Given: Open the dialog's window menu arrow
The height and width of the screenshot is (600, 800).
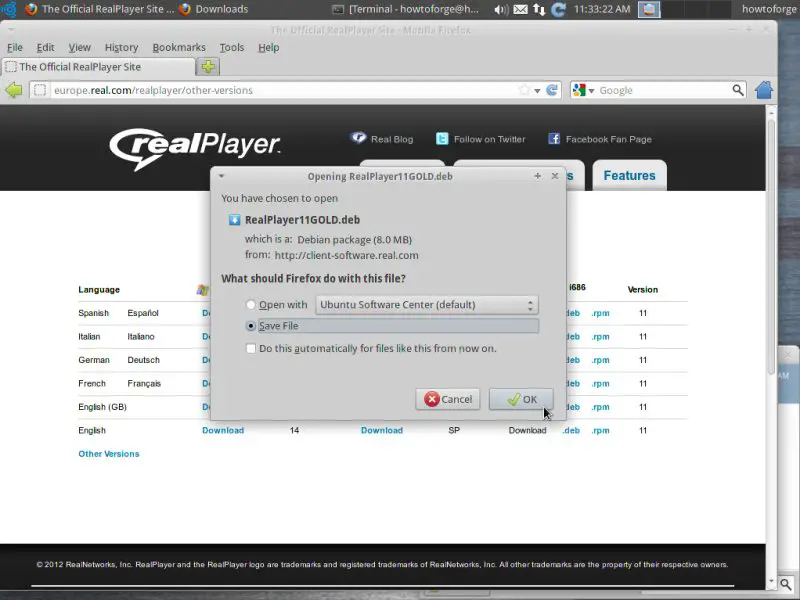Looking at the screenshot, I should pos(221,176).
